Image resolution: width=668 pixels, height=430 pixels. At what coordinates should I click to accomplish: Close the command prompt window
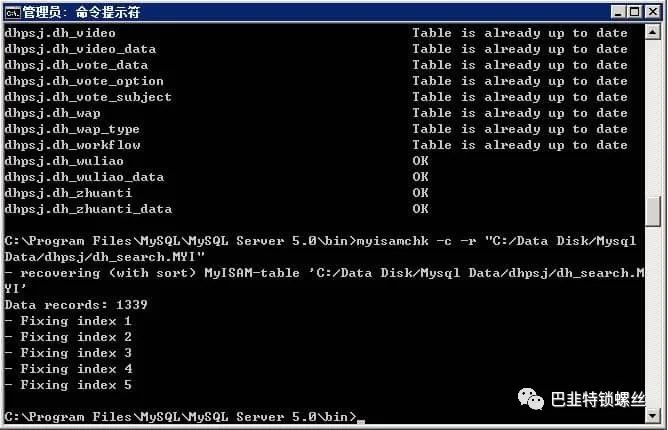pos(653,12)
